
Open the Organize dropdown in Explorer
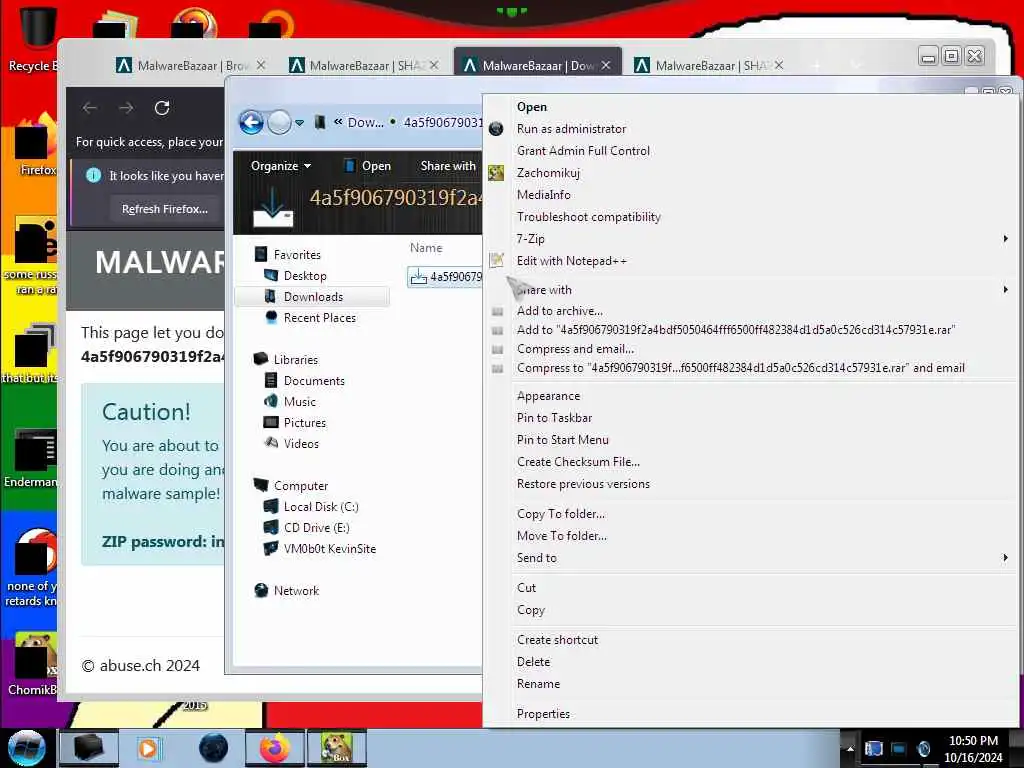pos(281,166)
